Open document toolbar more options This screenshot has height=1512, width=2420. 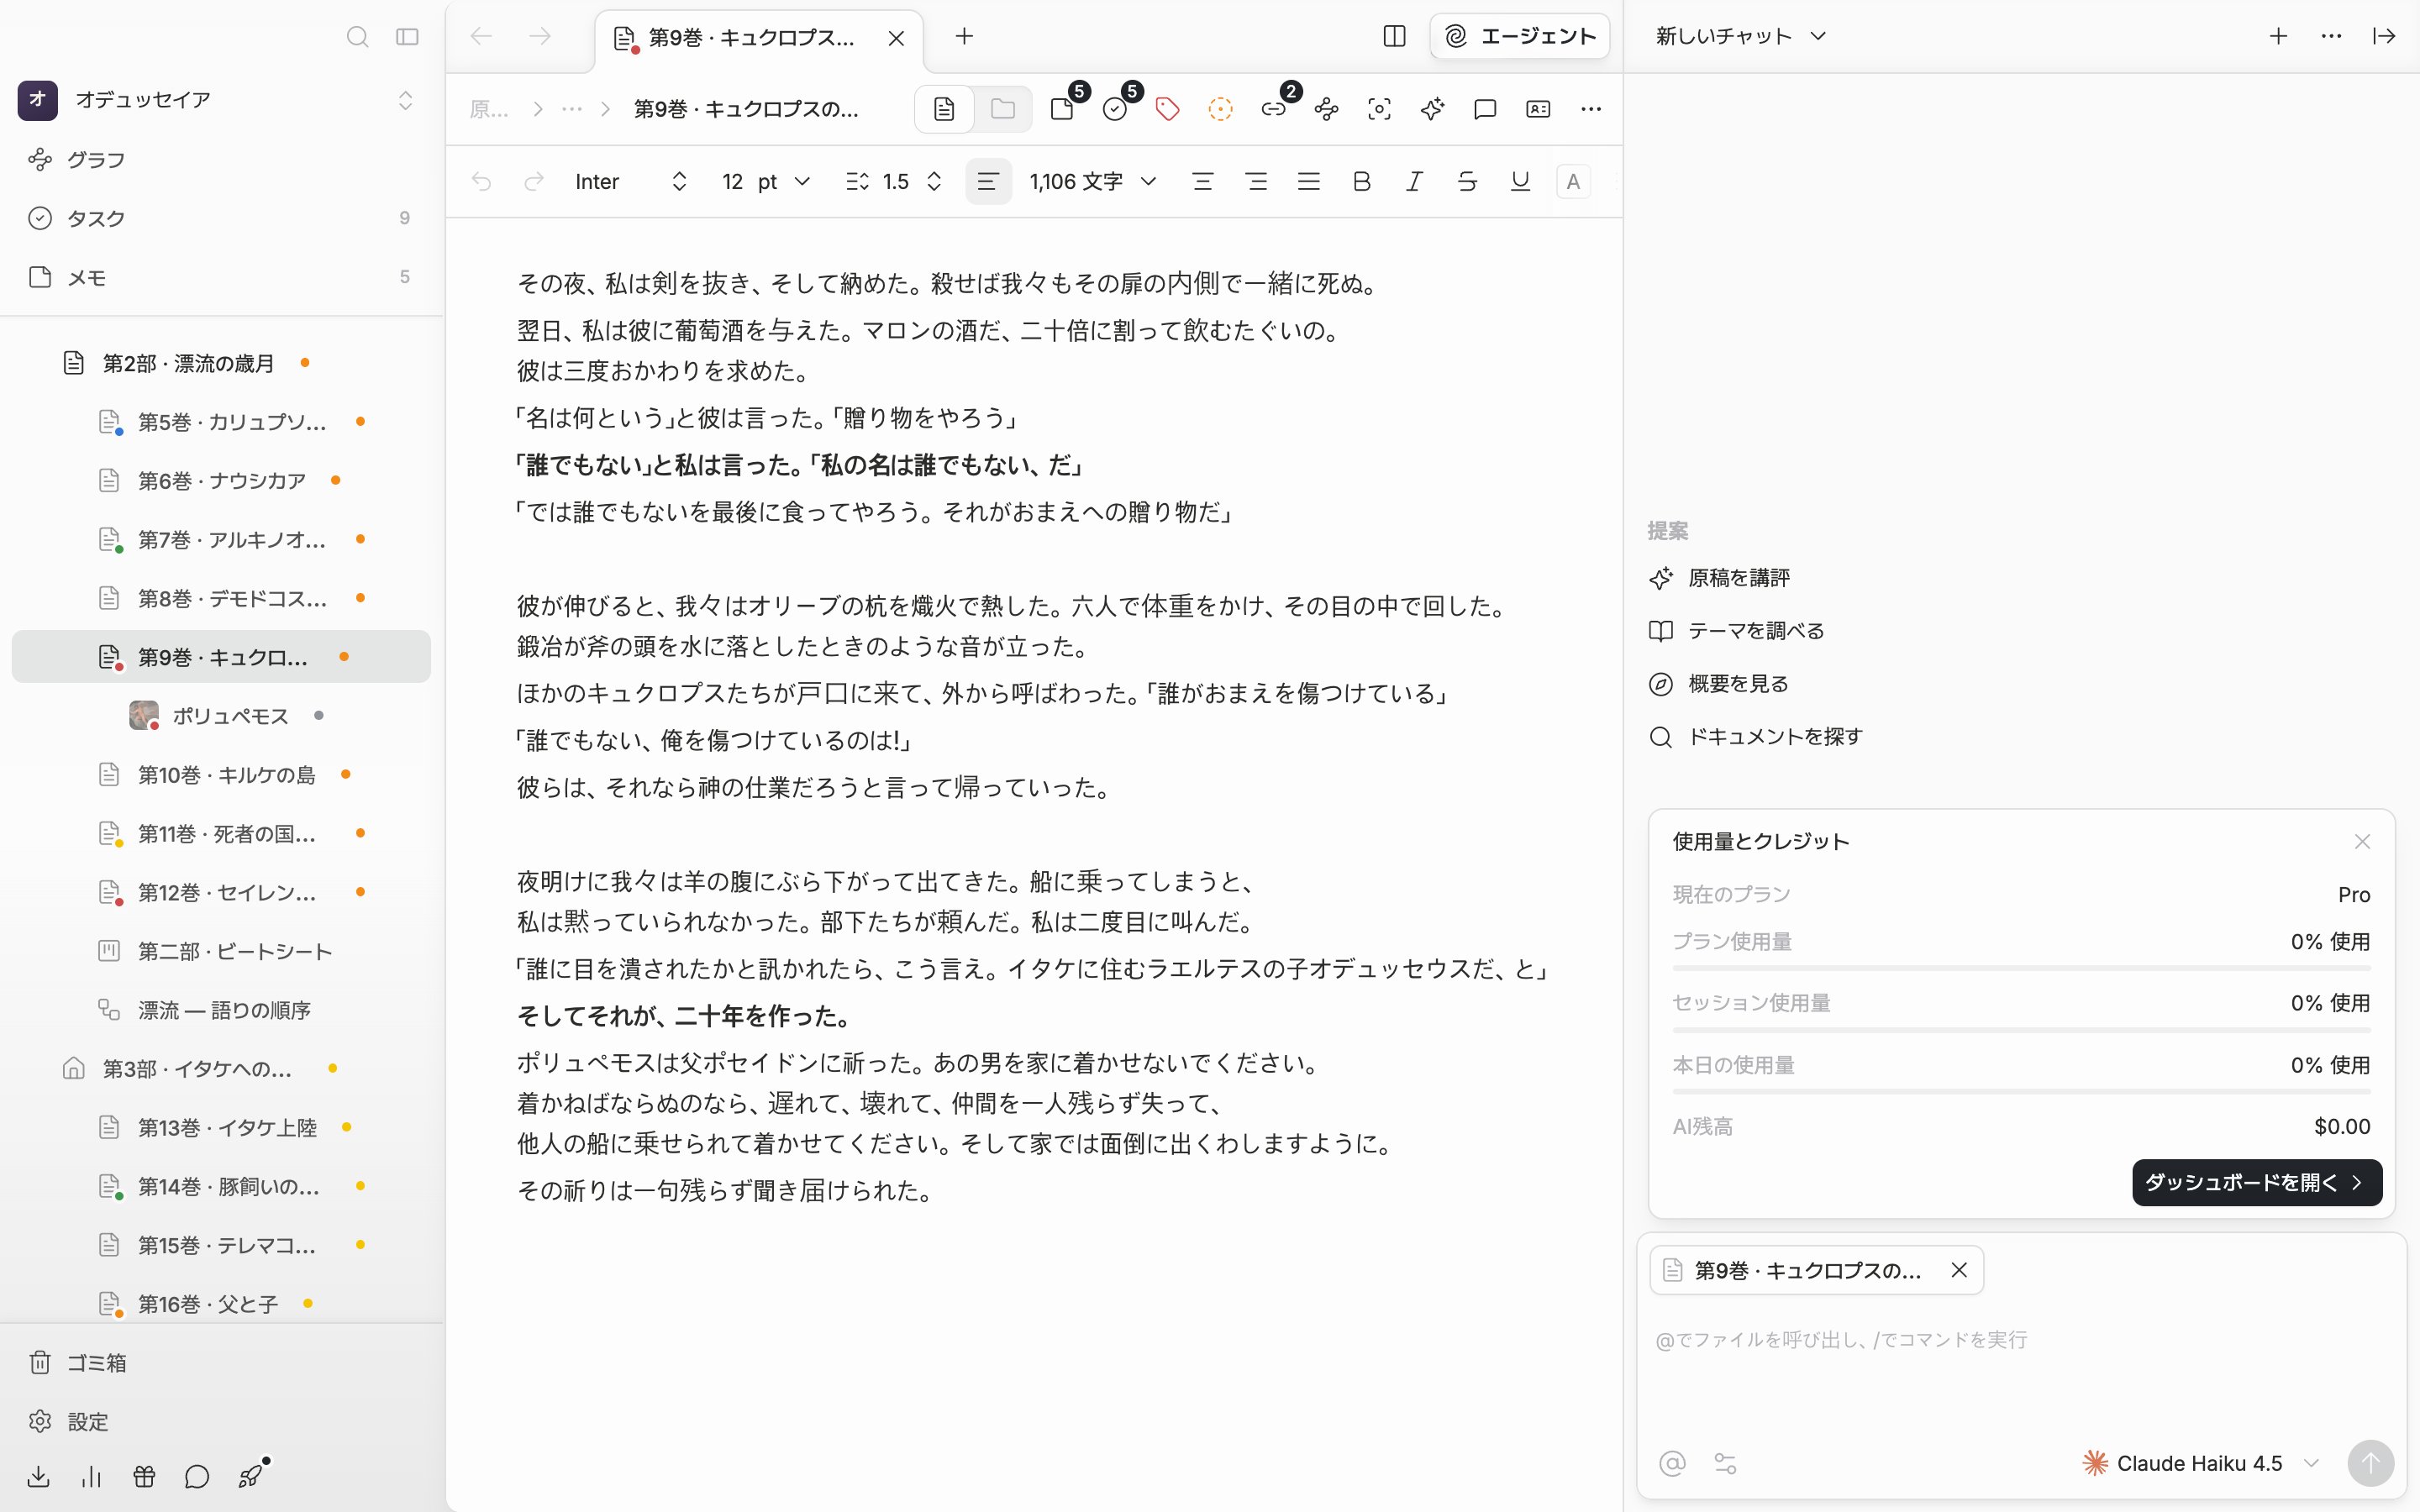coord(1591,109)
